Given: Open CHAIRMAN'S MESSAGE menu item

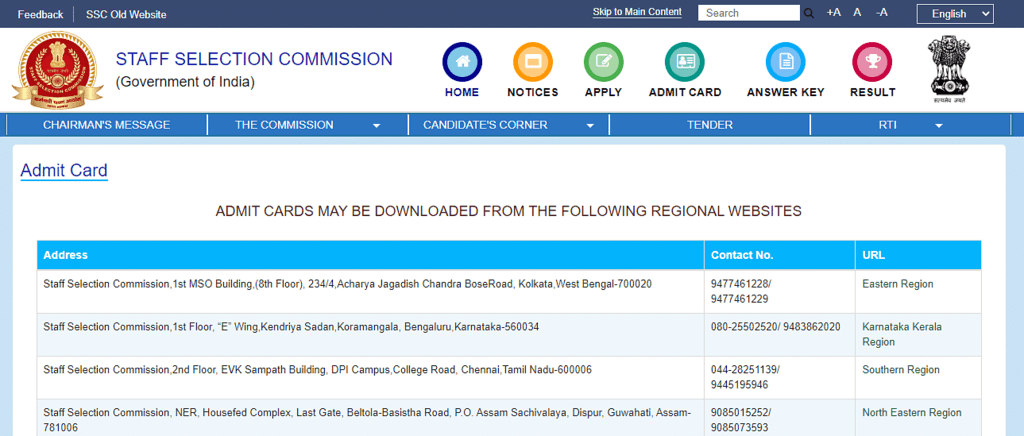Looking at the screenshot, I should (106, 125).
